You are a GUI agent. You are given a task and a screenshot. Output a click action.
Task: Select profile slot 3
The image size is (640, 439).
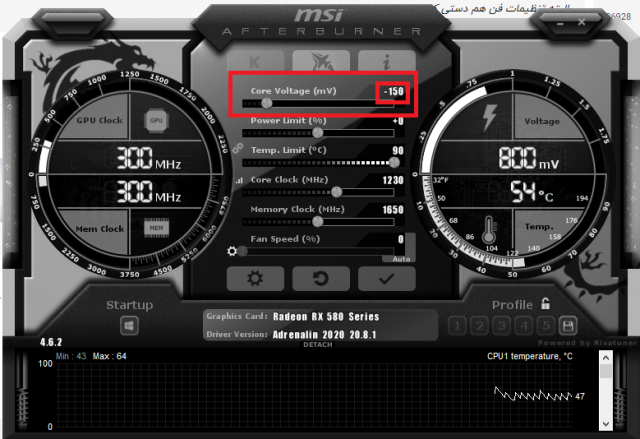coord(502,325)
